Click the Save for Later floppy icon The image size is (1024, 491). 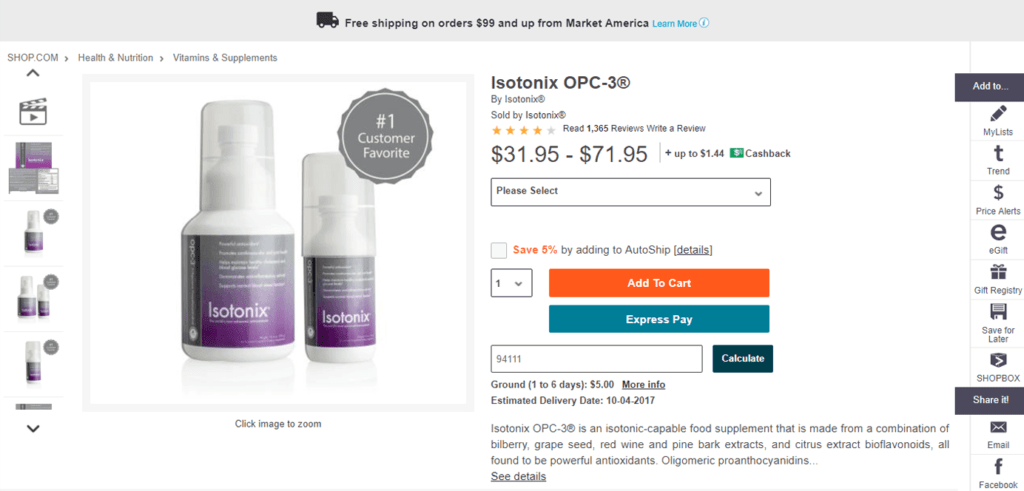click(998, 310)
